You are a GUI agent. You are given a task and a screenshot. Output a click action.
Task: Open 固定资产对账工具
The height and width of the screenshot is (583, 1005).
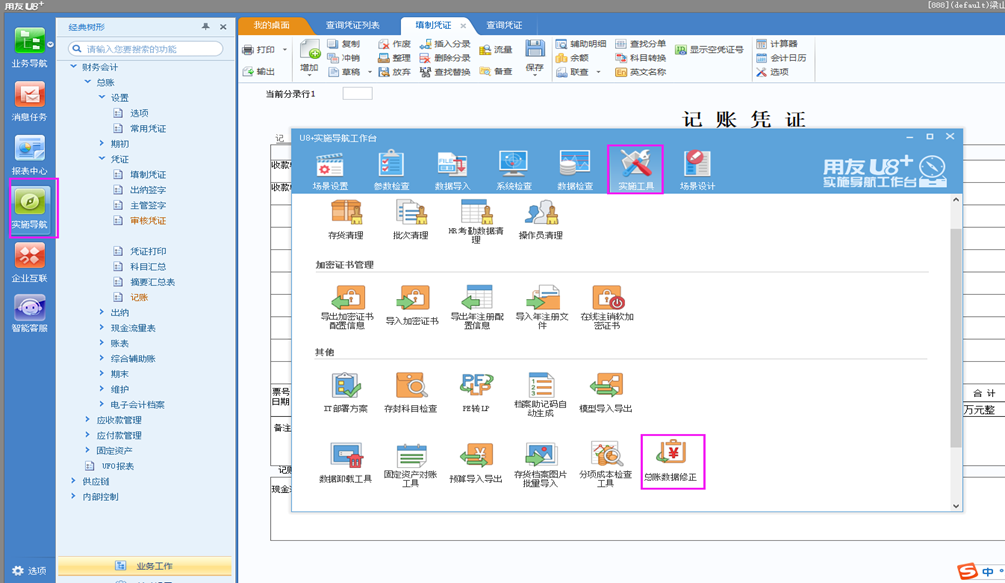[411, 464]
